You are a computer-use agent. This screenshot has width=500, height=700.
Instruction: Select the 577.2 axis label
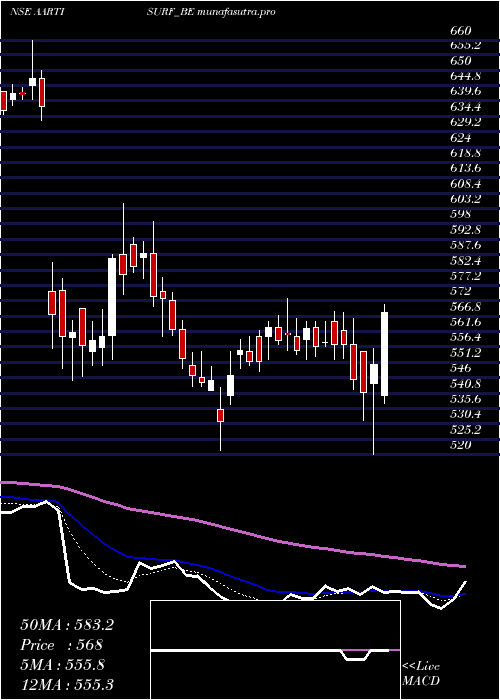pyautogui.click(x=466, y=276)
